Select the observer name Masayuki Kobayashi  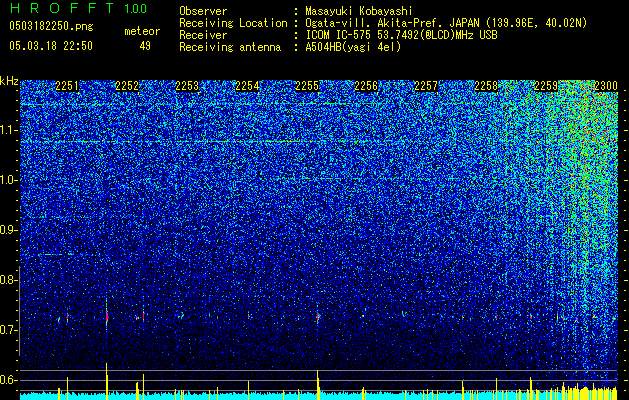click(359, 11)
